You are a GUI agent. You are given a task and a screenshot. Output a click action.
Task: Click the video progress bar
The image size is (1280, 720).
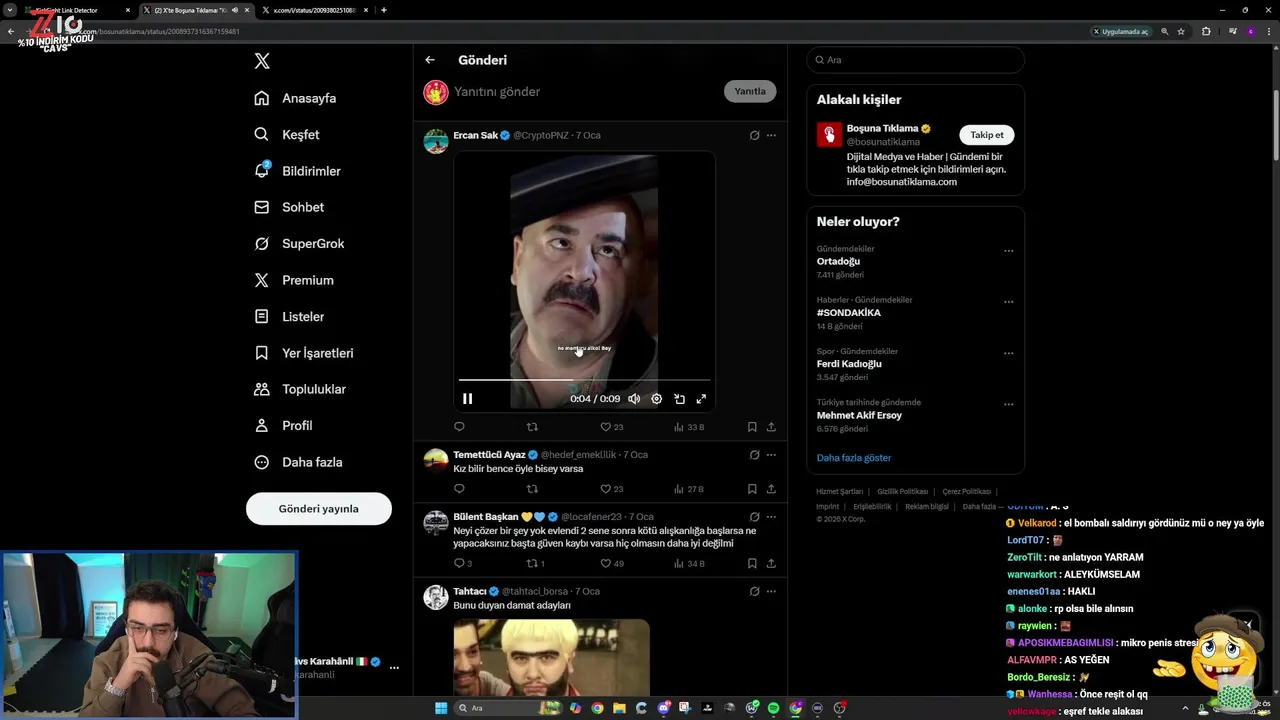pyautogui.click(x=584, y=380)
